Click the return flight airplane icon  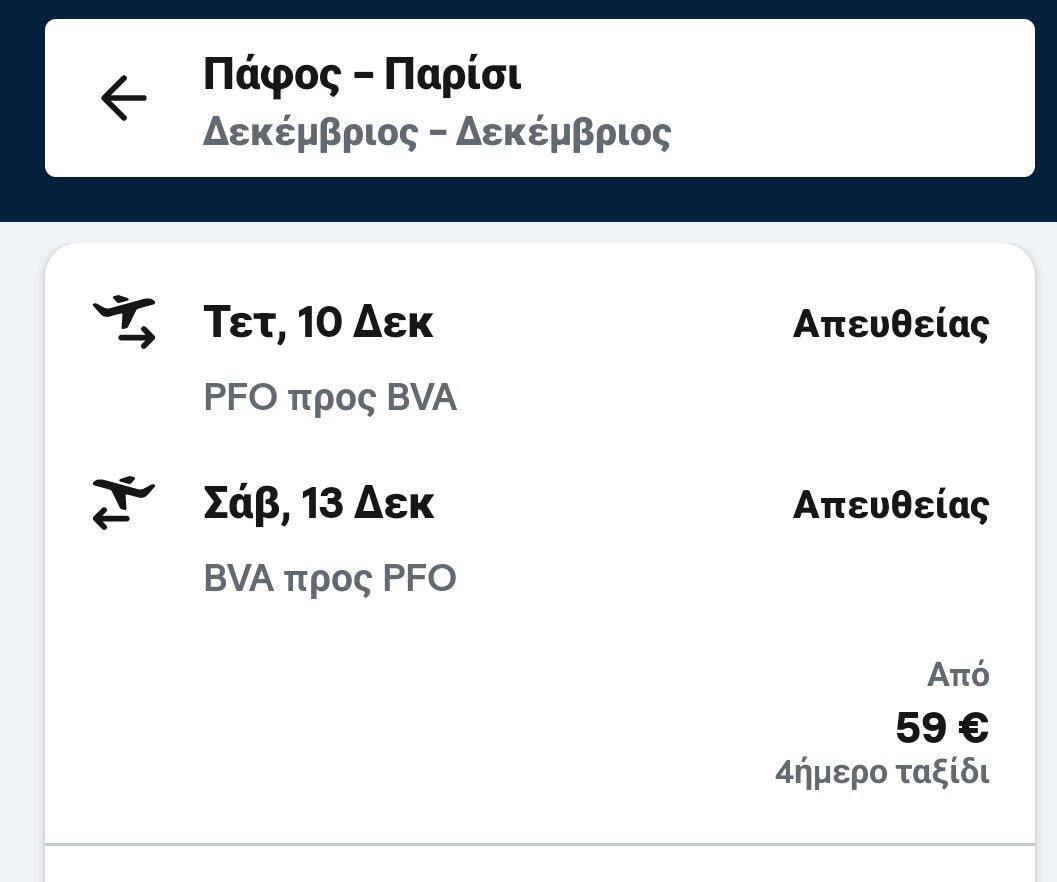125,502
